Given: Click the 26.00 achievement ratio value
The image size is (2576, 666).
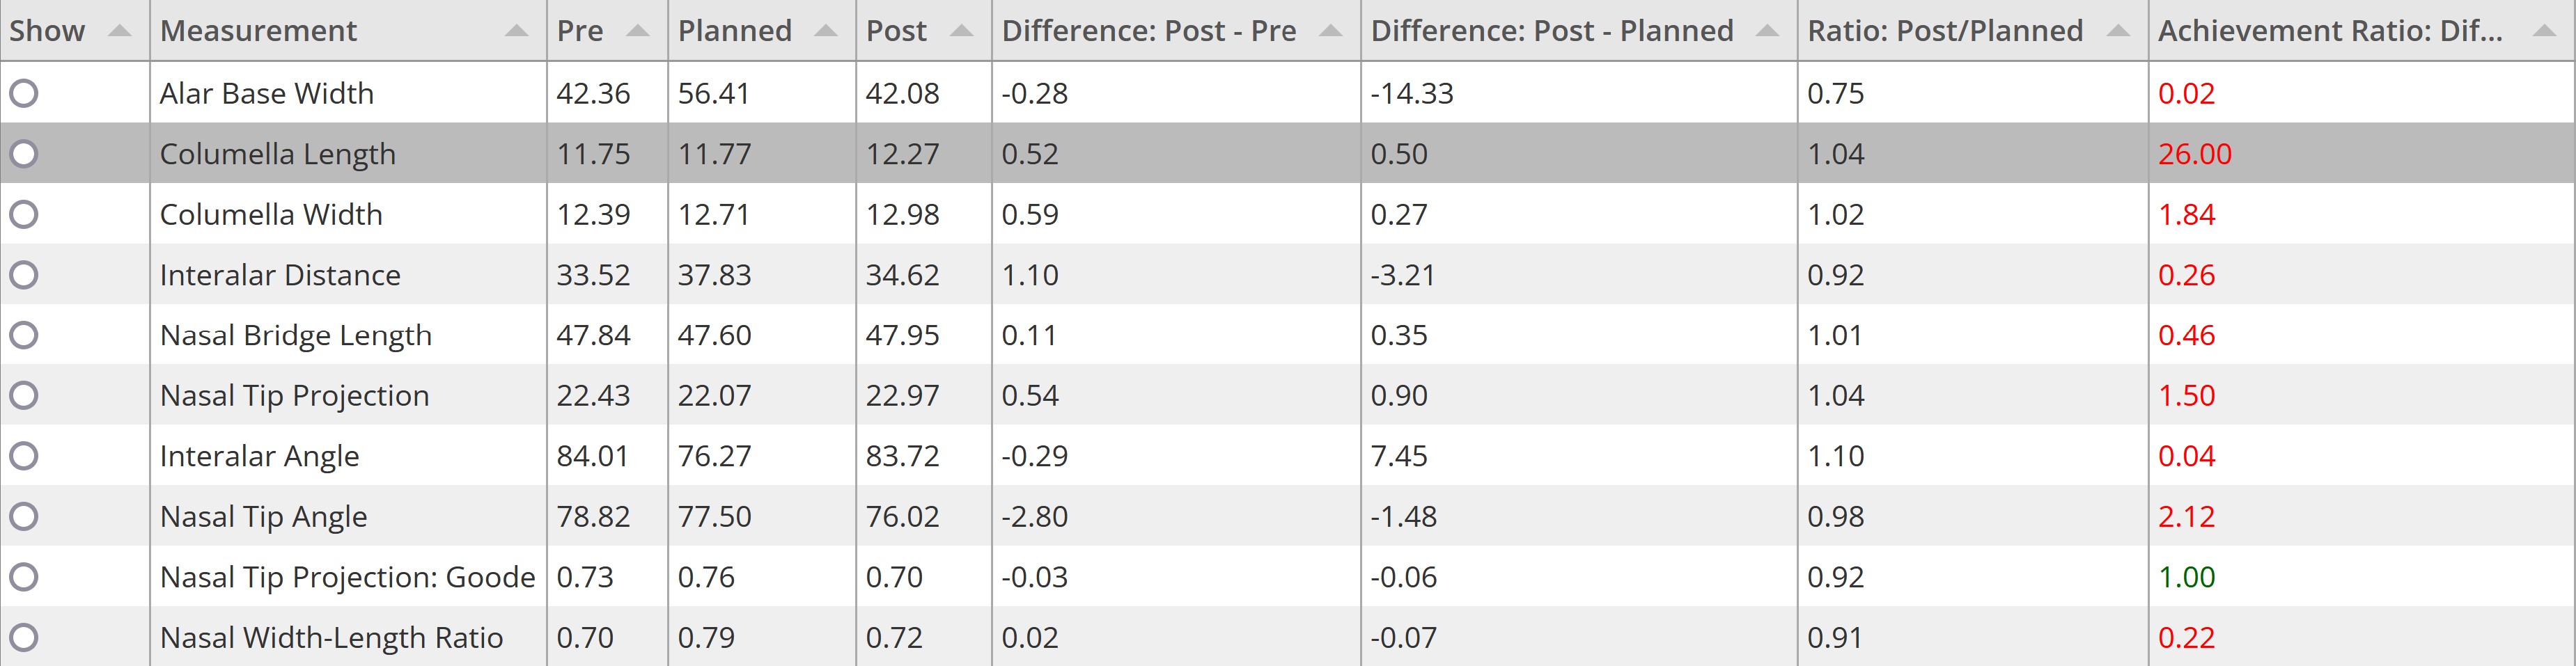Looking at the screenshot, I should tap(2194, 154).
